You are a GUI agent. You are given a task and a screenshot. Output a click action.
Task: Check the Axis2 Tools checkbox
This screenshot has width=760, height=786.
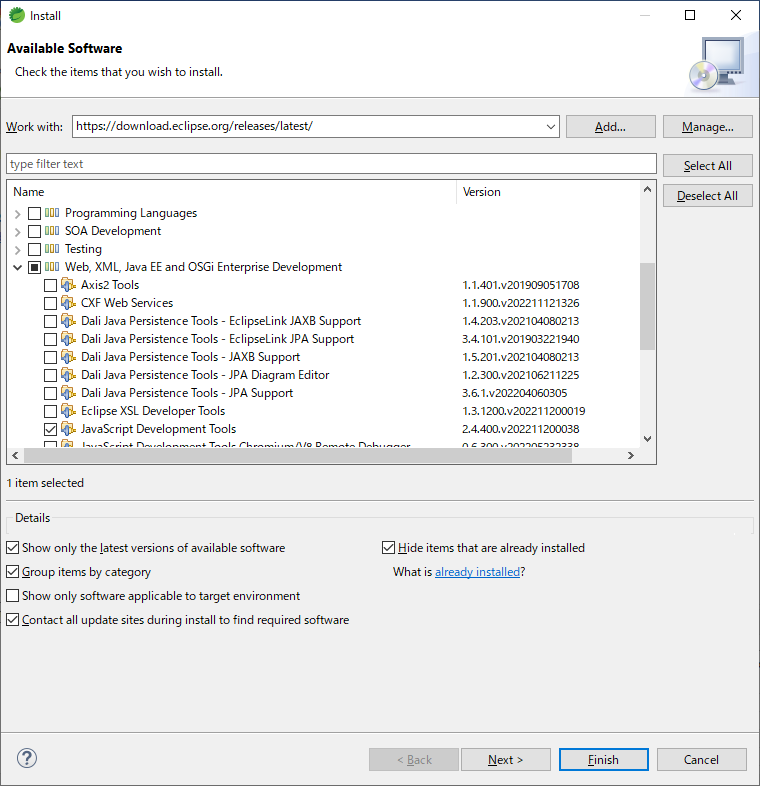50,285
